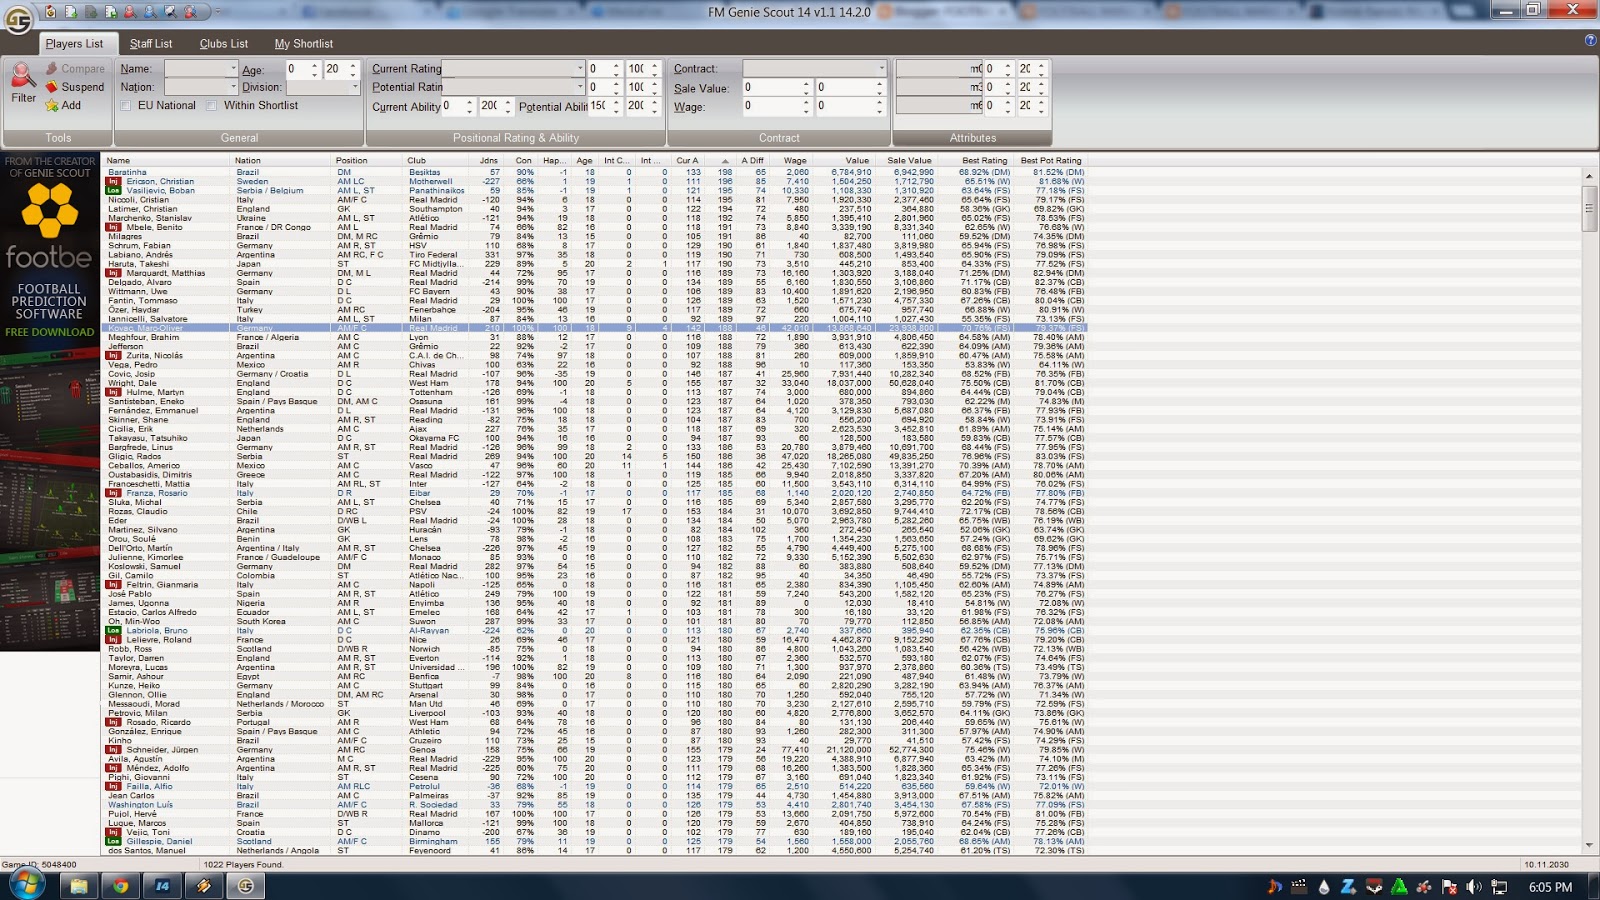Toggle the EU National checkbox

pos(127,105)
